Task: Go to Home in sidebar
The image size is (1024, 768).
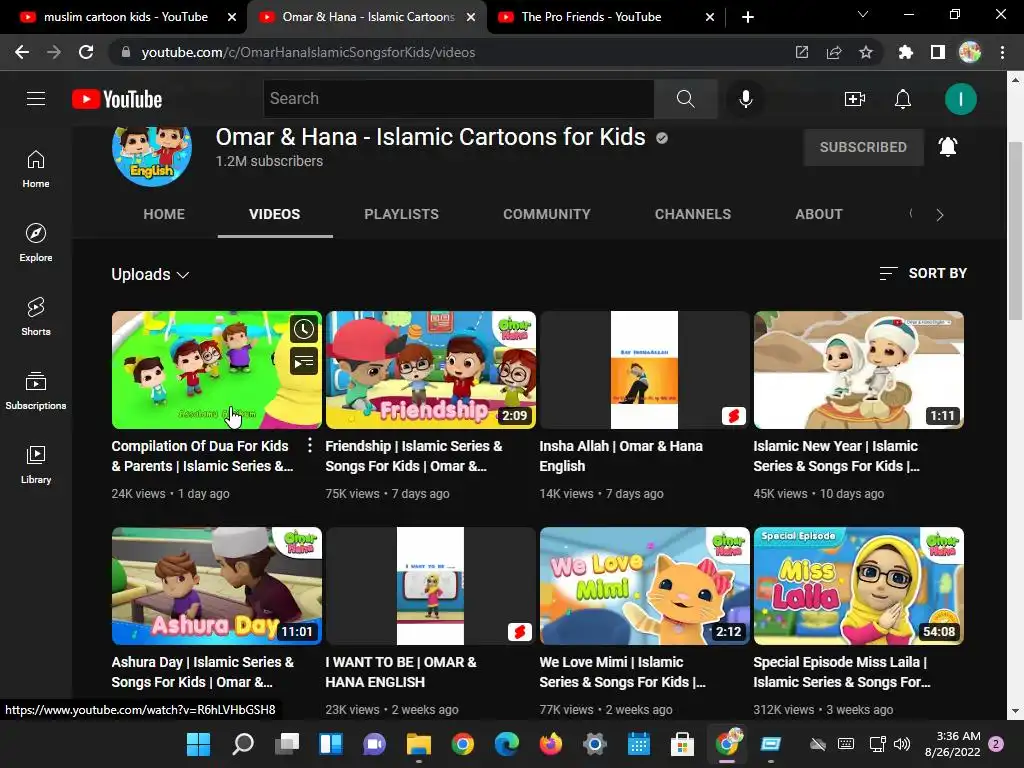Action: [x=36, y=168]
